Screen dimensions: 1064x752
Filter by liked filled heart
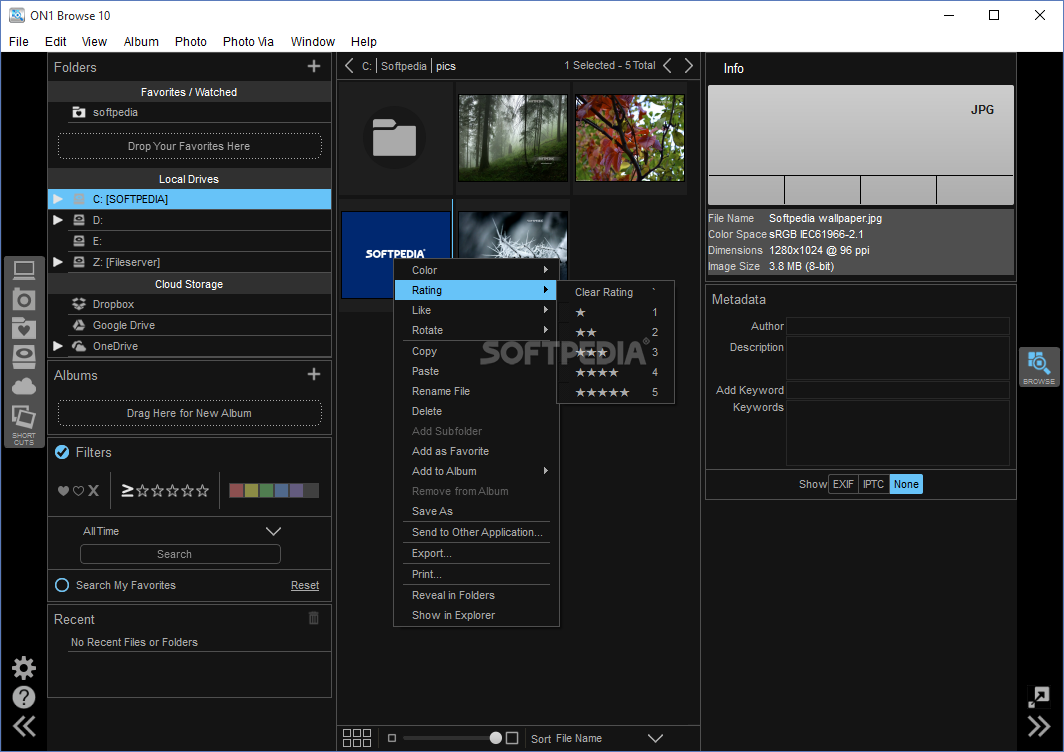[x=63, y=491]
